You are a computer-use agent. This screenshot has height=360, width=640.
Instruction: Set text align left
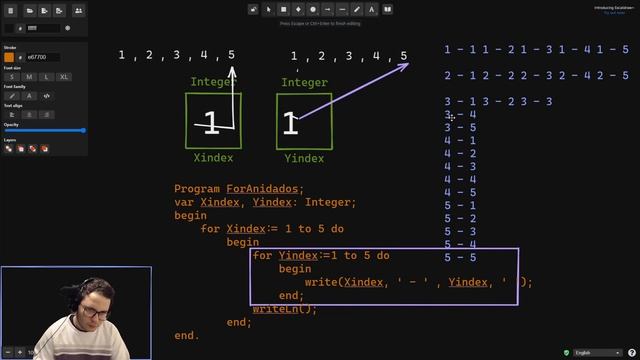click(x=12, y=115)
